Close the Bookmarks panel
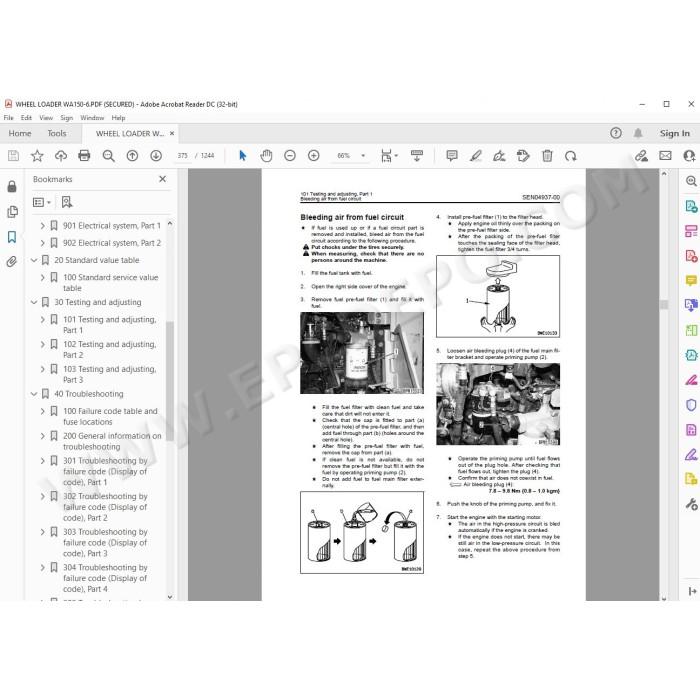The width and height of the screenshot is (700, 700). [x=162, y=179]
